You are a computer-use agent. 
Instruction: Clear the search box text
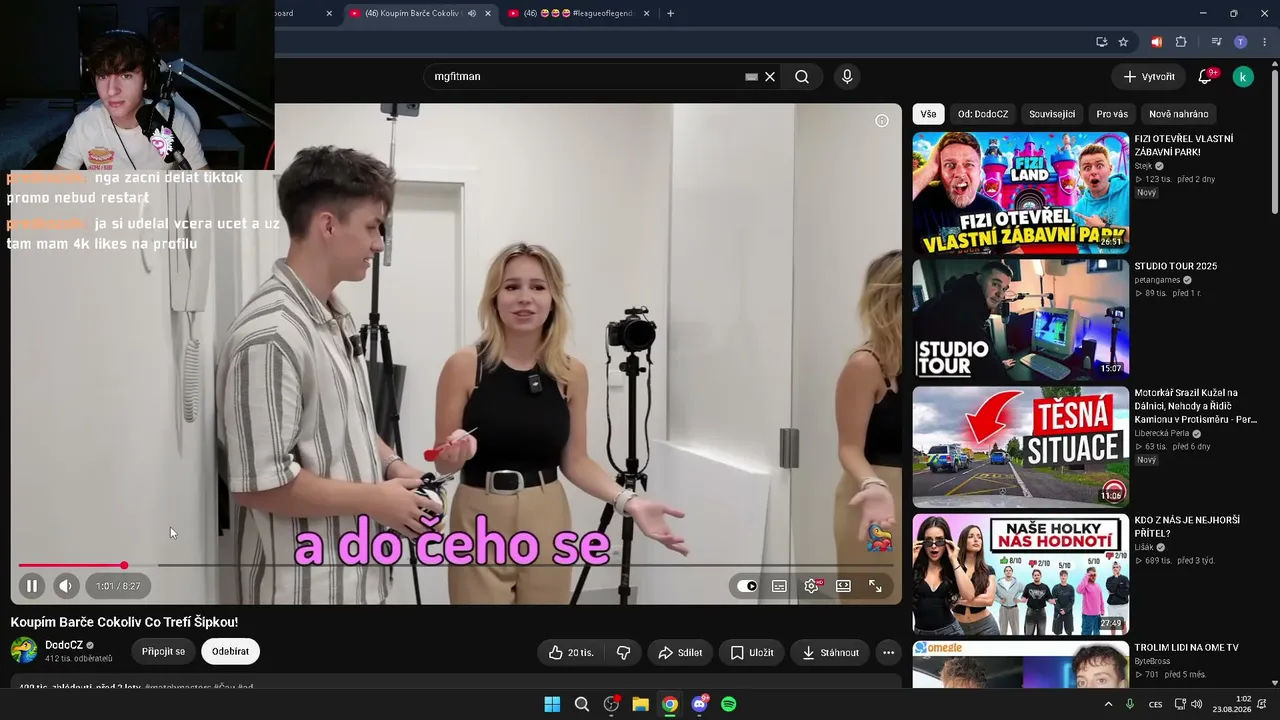(x=770, y=77)
